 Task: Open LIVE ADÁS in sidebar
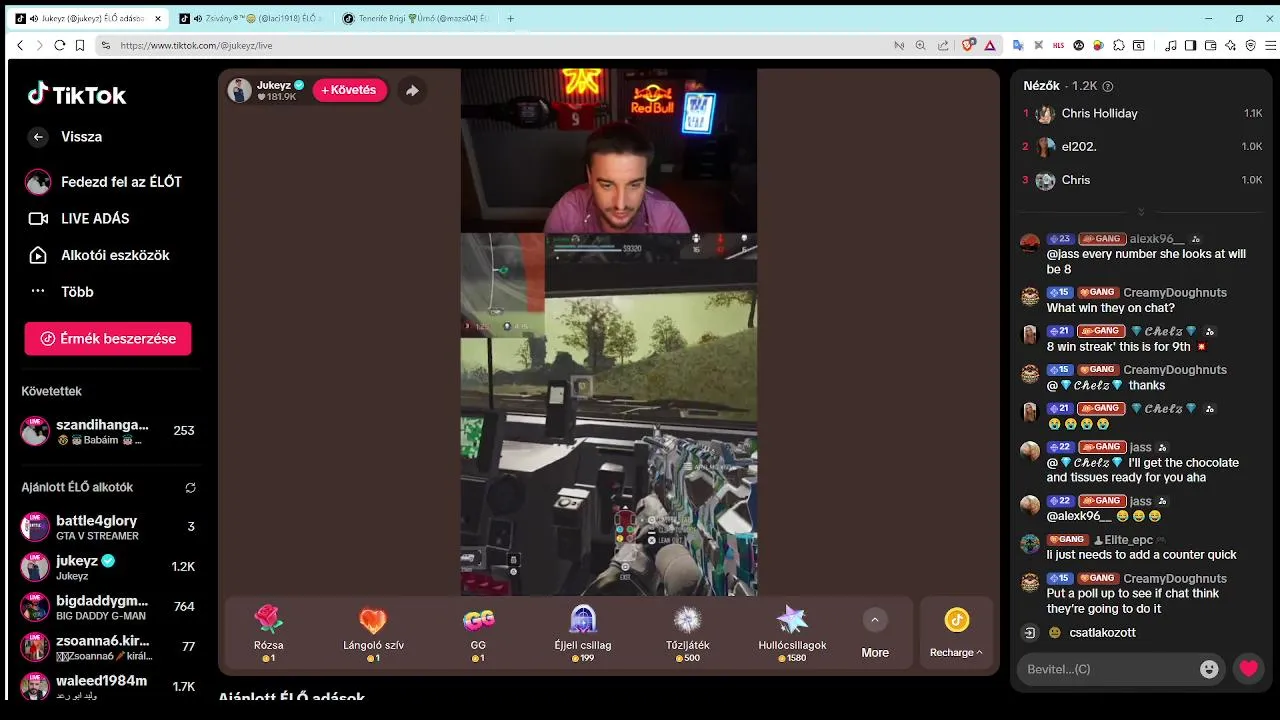[78, 219]
